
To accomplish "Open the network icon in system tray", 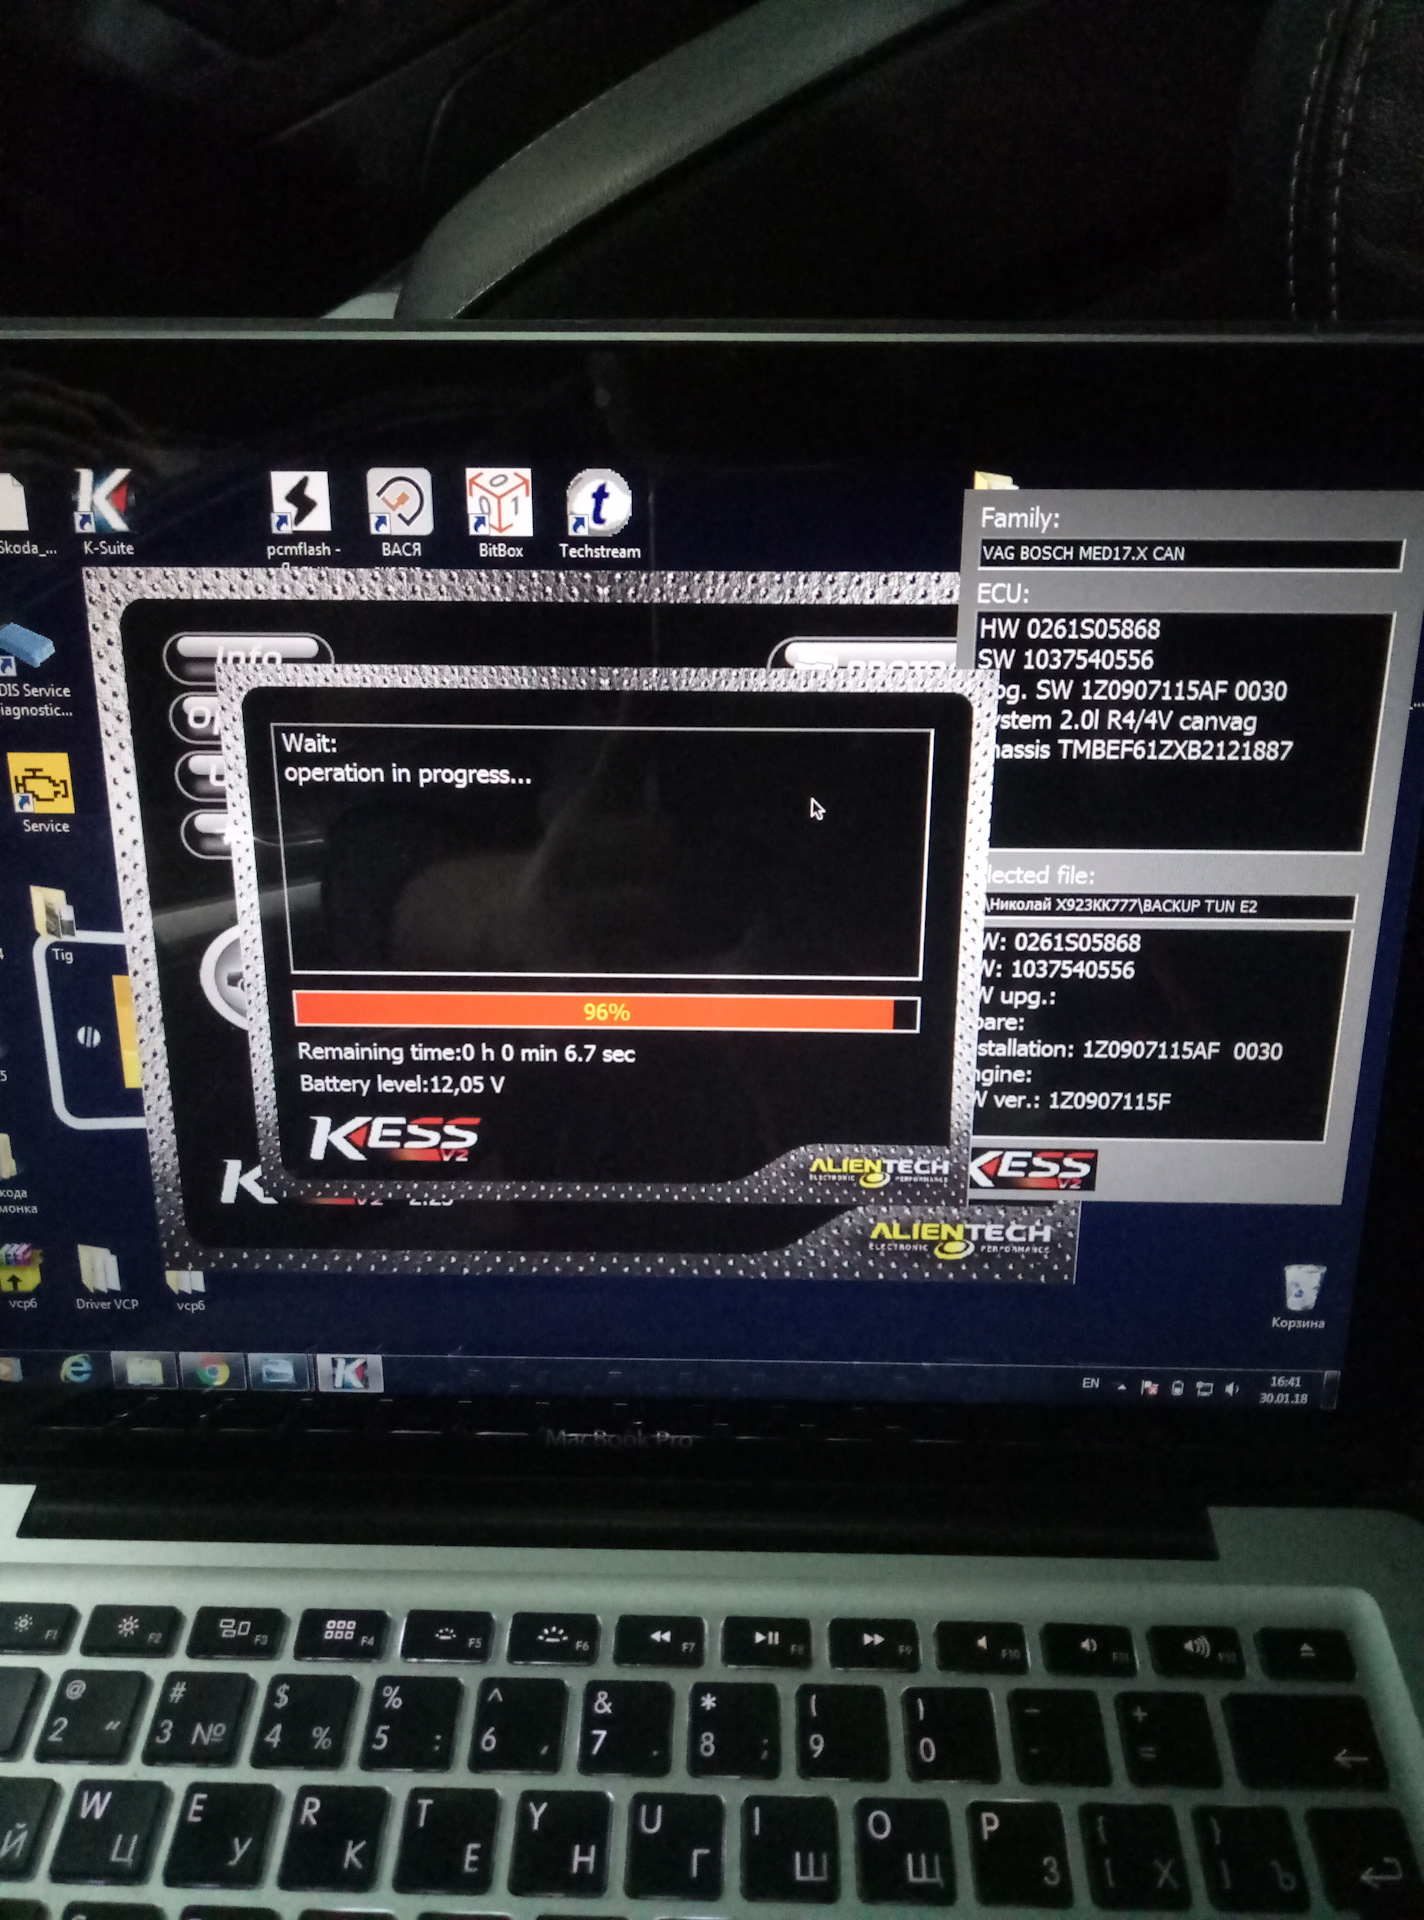I will click(x=1204, y=1388).
